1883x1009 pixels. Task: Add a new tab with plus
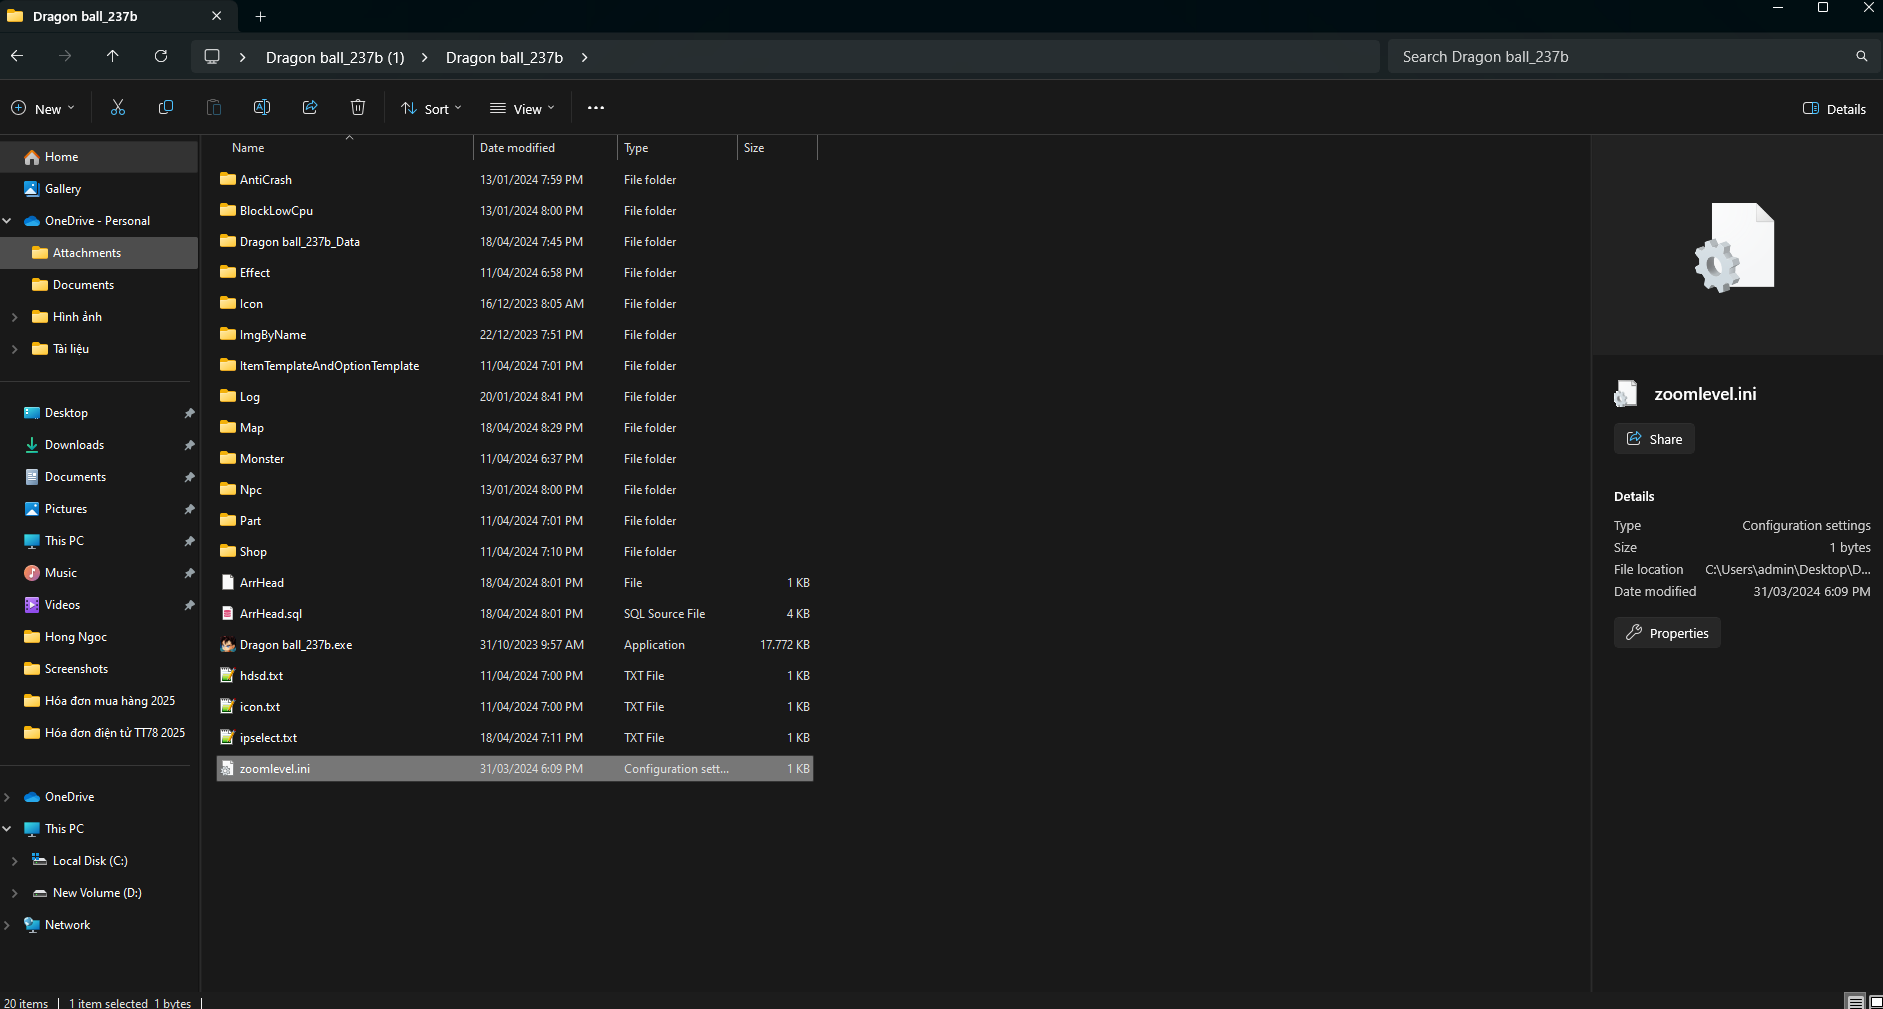tap(261, 16)
